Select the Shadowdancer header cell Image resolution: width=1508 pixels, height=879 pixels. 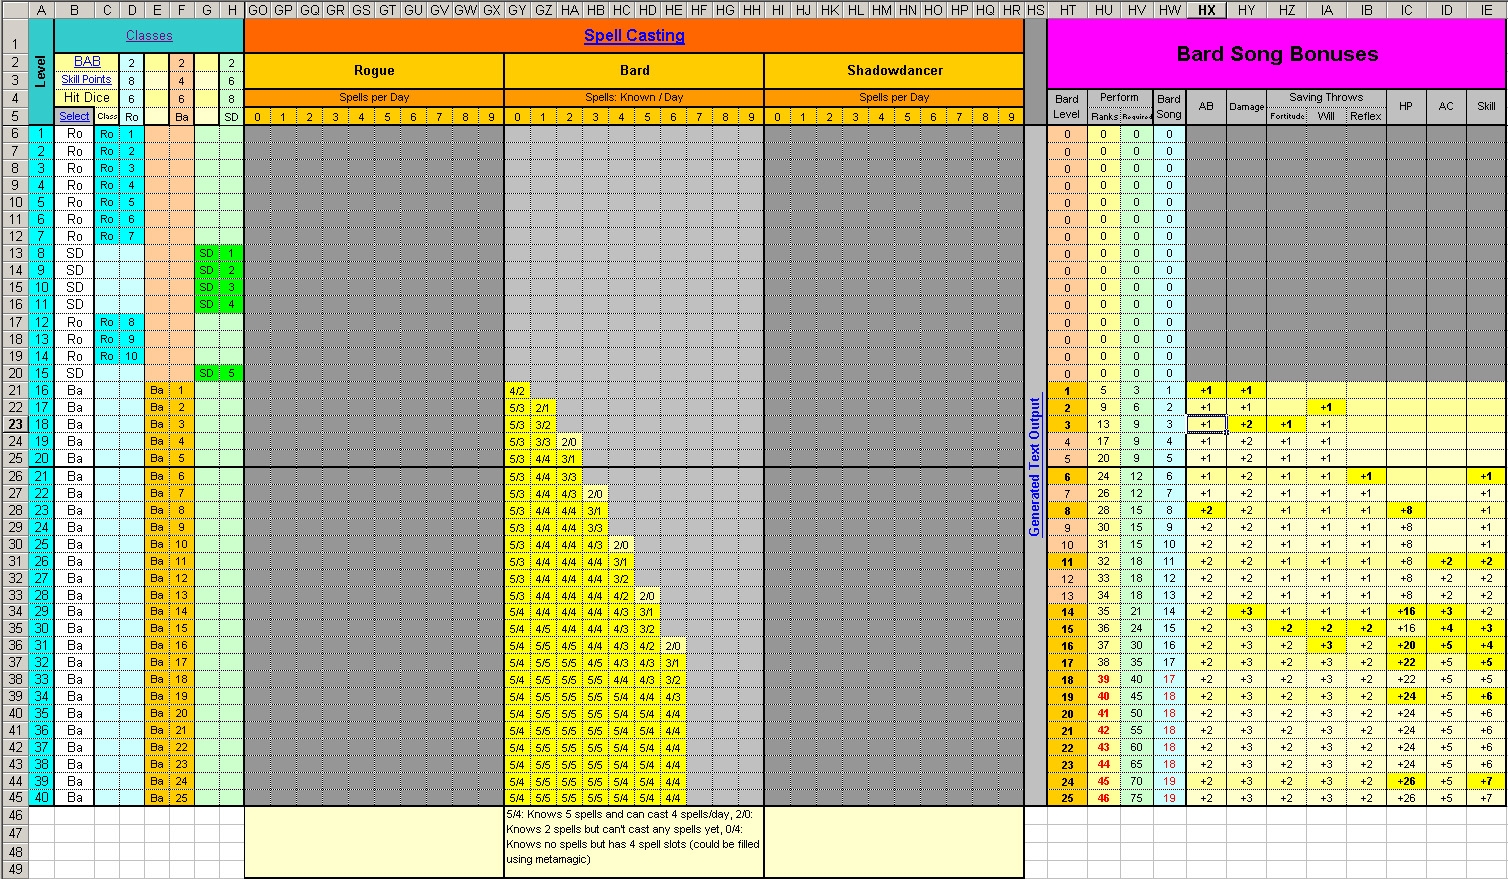coord(894,71)
